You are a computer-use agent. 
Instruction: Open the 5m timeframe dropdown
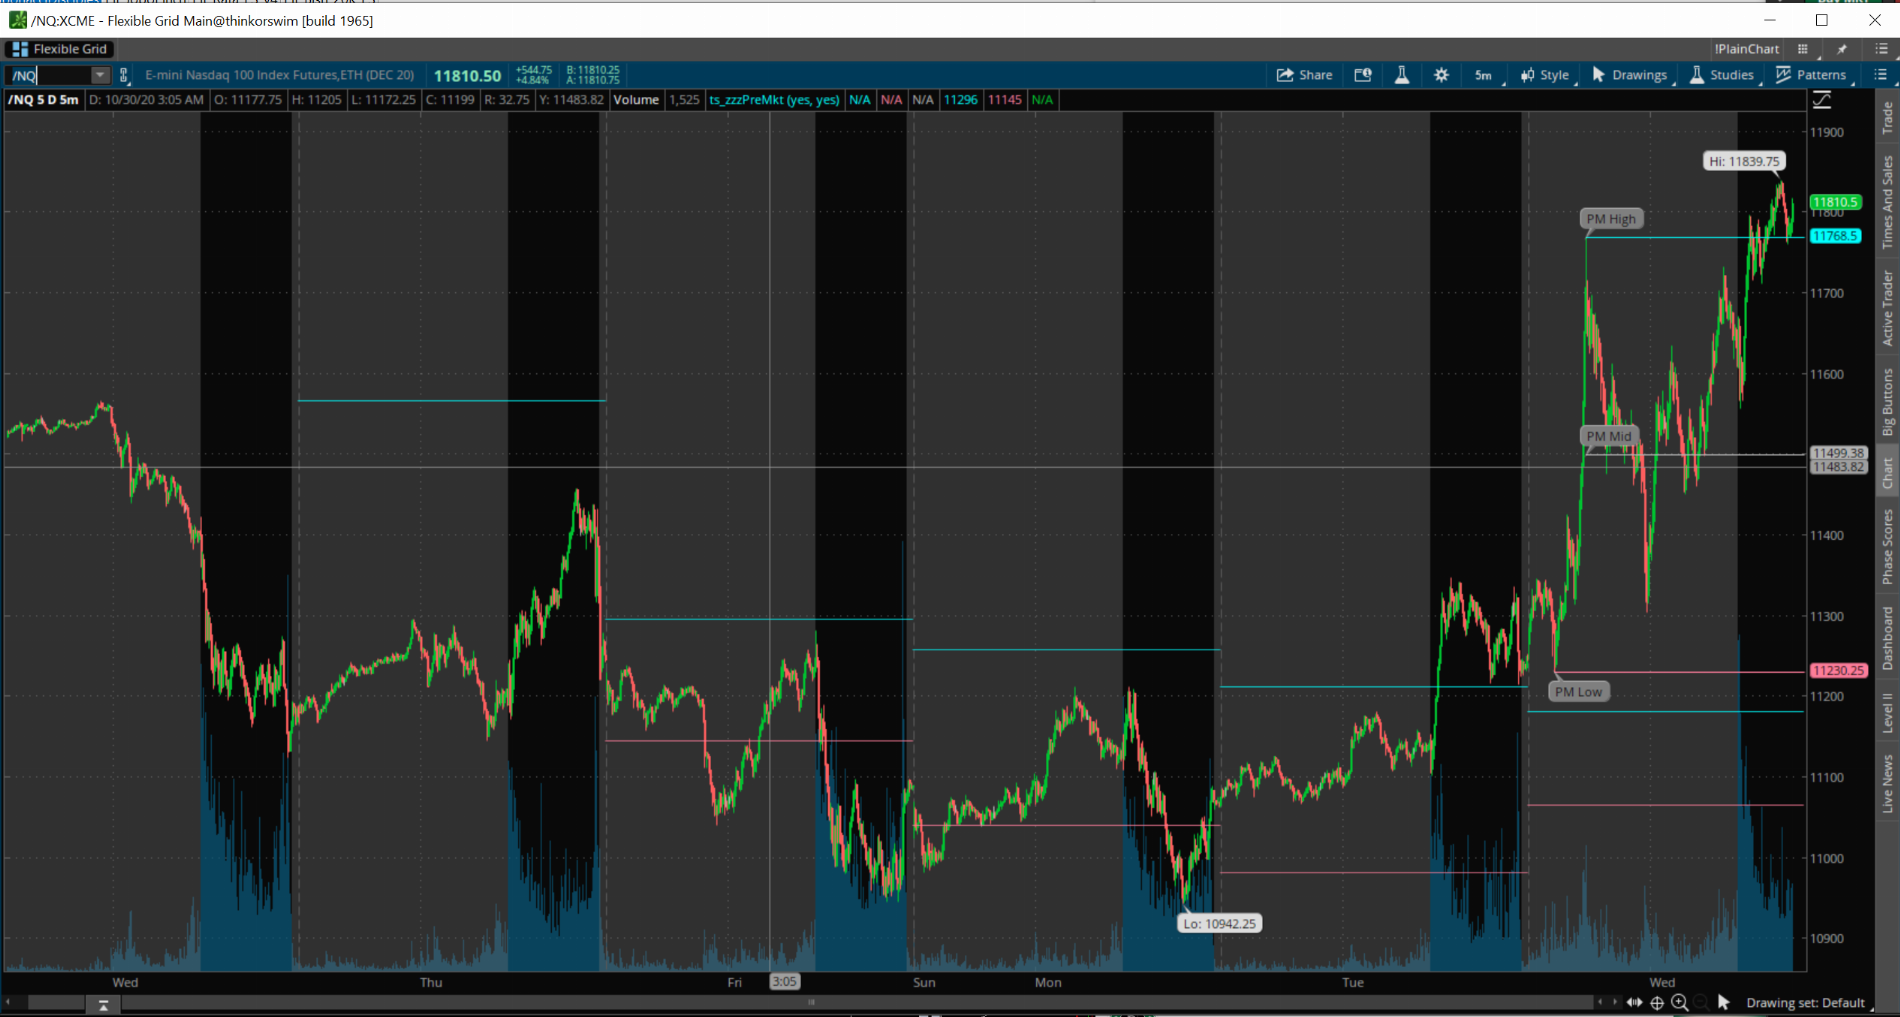coord(1484,75)
